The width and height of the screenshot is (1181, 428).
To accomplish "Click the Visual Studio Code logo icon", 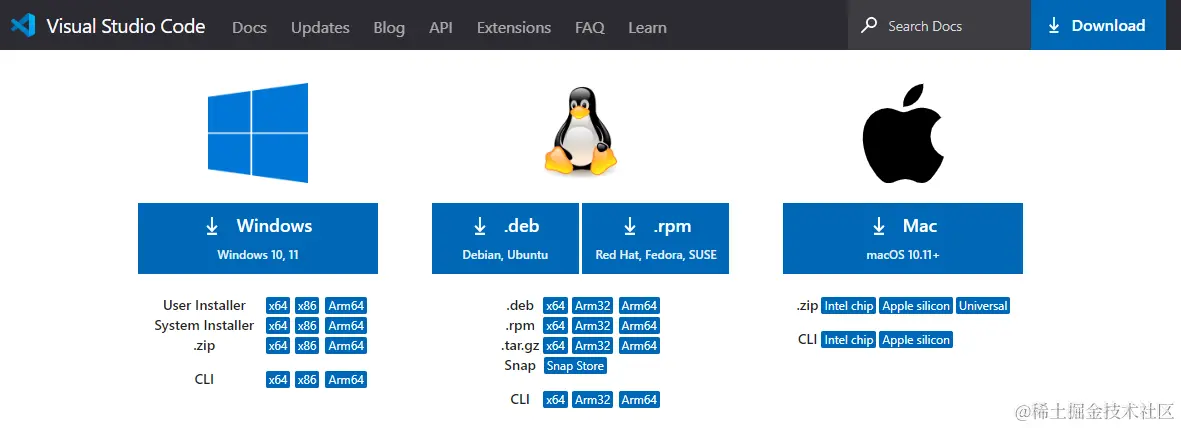I will pos(23,26).
